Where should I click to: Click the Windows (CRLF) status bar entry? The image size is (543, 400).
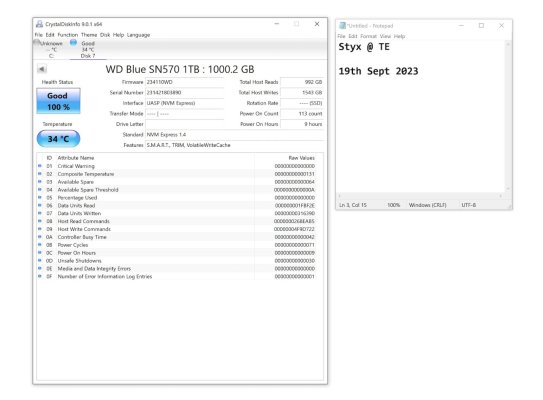point(428,205)
